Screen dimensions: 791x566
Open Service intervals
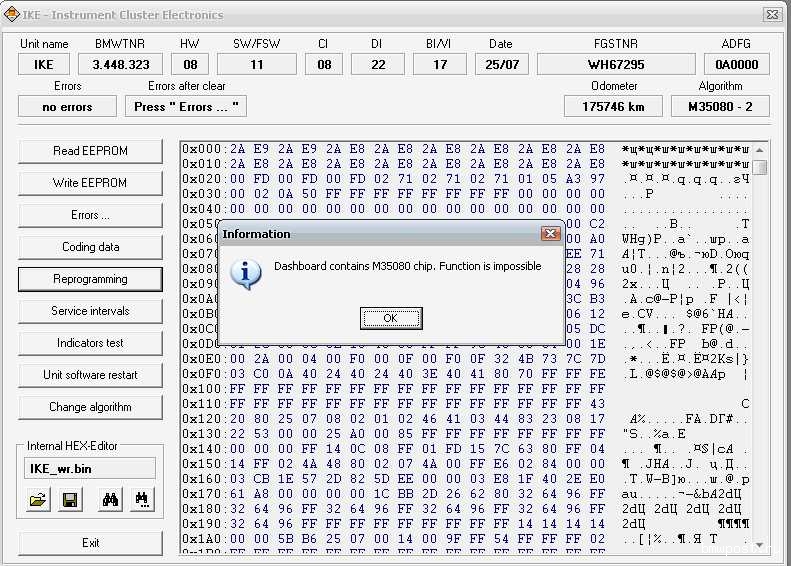[90, 311]
